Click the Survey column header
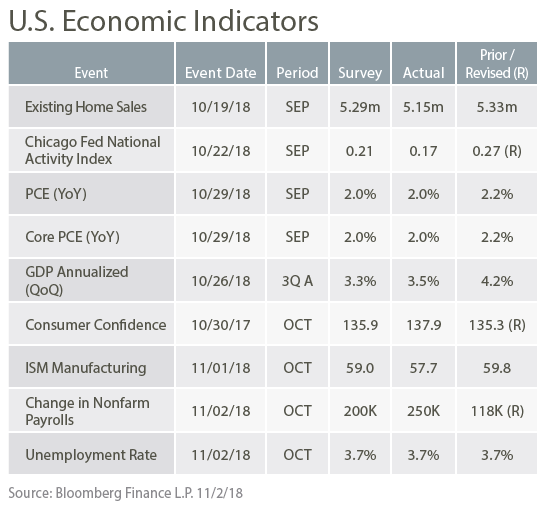This screenshot has height=507, width=543. point(360,63)
